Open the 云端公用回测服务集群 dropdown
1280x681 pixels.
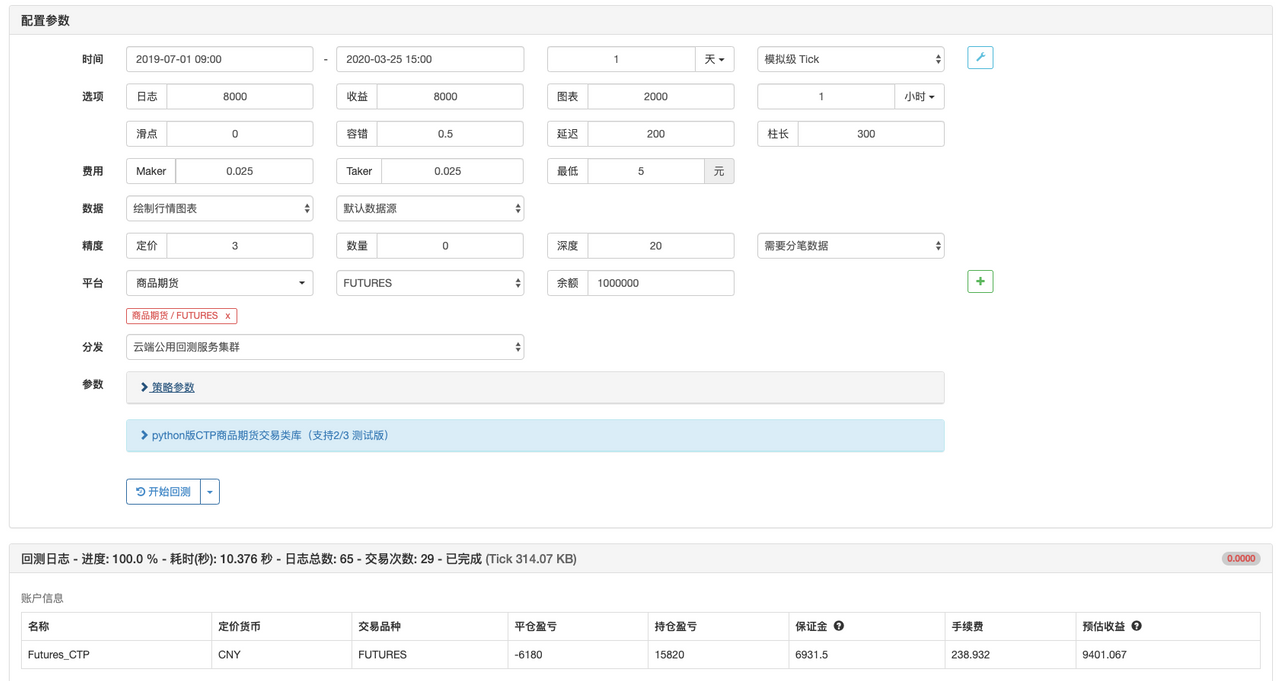[x=325, y=347]
